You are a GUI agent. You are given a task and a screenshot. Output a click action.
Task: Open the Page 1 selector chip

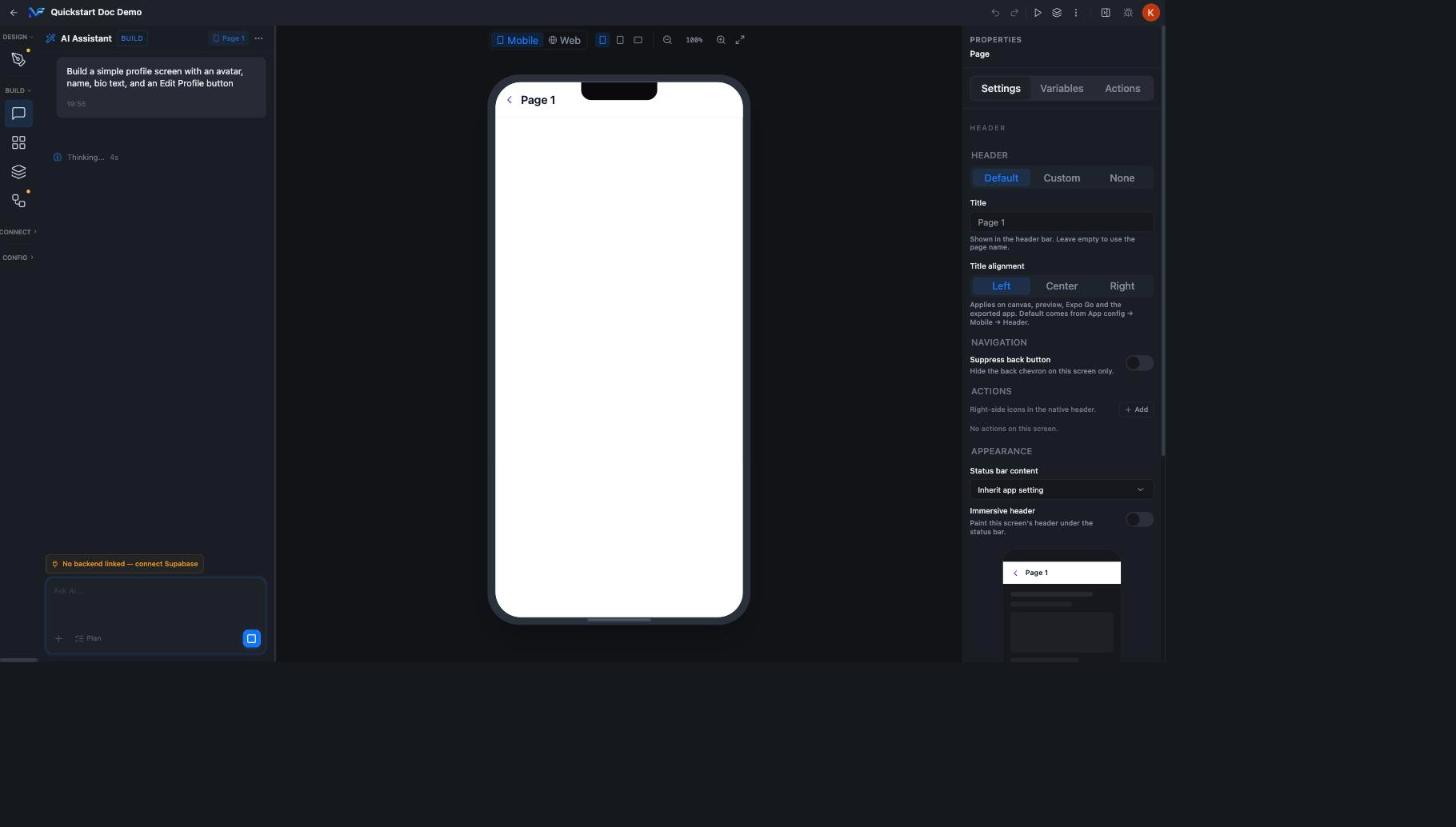point(228,38)
